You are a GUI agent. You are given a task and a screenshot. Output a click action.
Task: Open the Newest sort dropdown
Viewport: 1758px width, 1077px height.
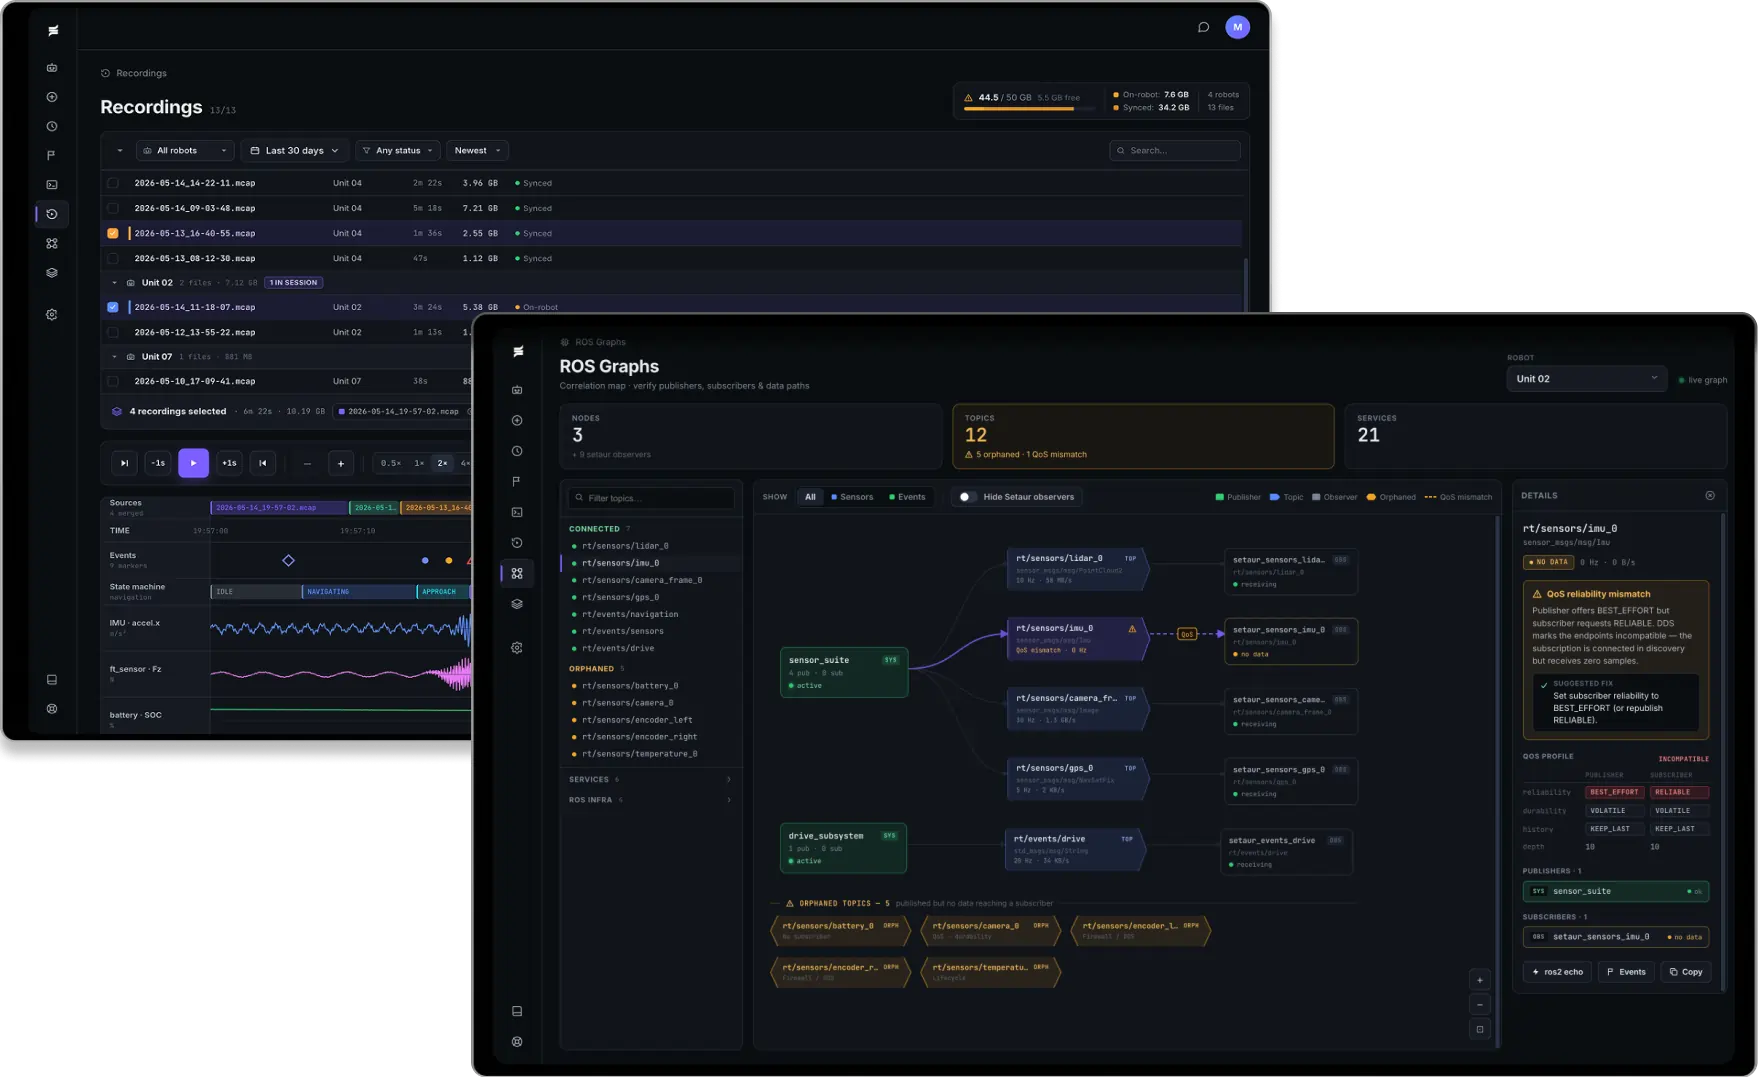click(x=477, y=151)
